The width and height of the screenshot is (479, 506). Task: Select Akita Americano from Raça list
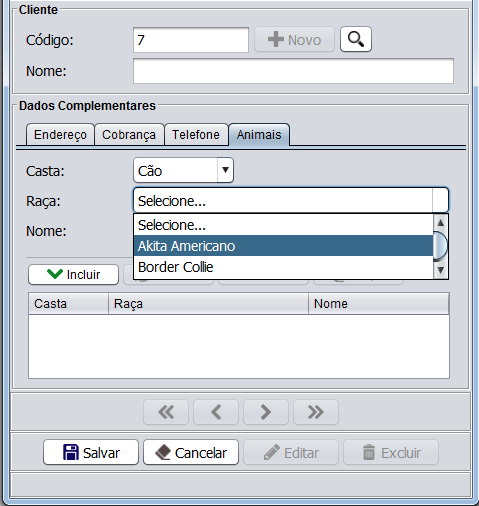tap(283, 246)
